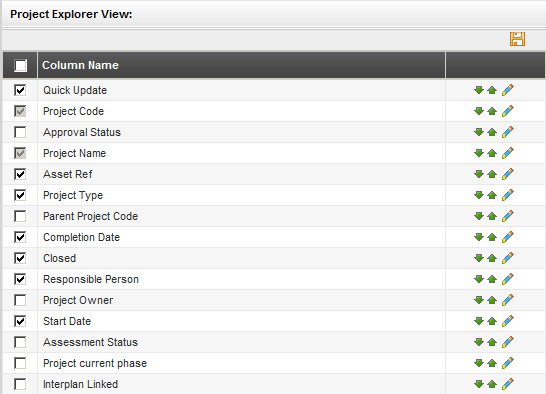Move Project current phase row down

[x=479, y=363]
